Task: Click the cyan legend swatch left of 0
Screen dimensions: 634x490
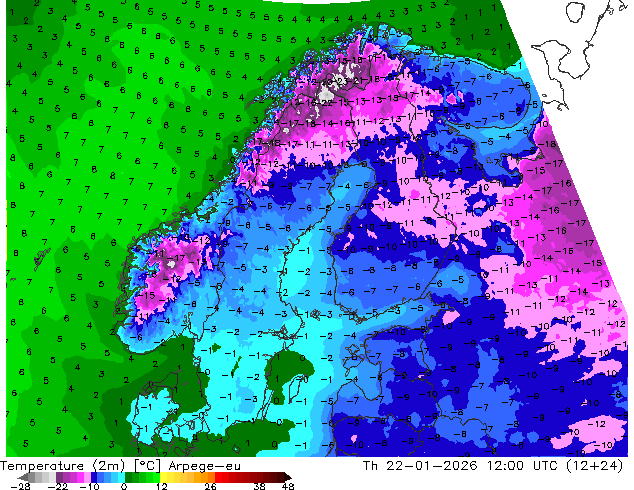Action: [121, 477]
